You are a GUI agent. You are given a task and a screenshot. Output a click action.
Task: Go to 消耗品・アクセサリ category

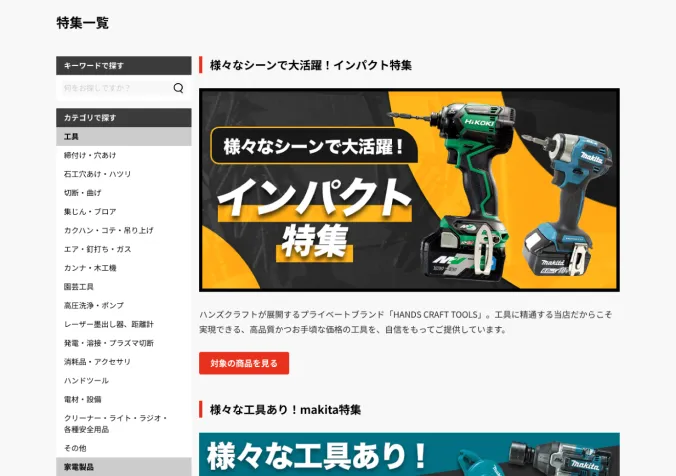tap(97, 361)
